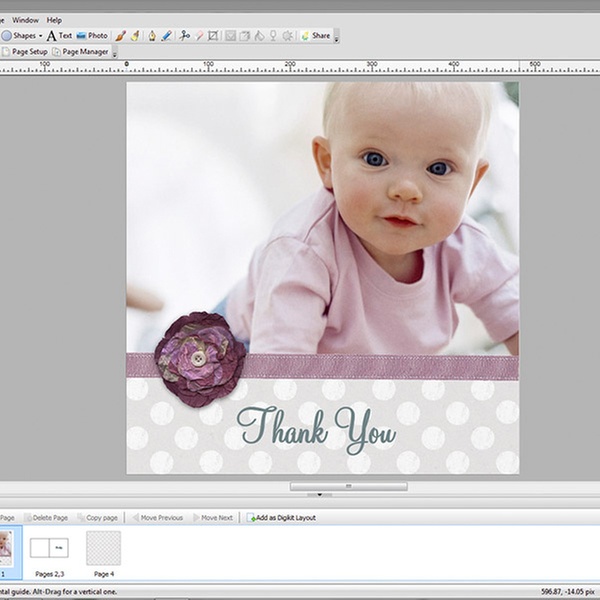
Task: Click the crop tool icon
Action: pos(212,35)
